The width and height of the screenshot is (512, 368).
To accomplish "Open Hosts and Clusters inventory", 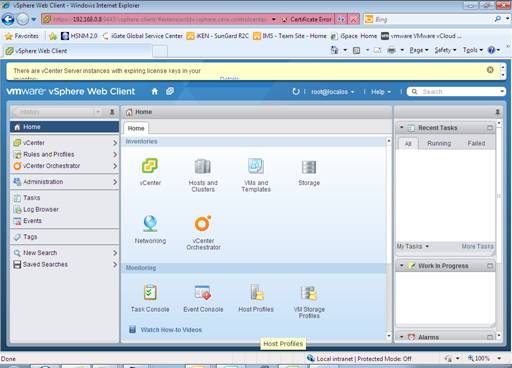I will pyautogui.click(x=203, y=167).
